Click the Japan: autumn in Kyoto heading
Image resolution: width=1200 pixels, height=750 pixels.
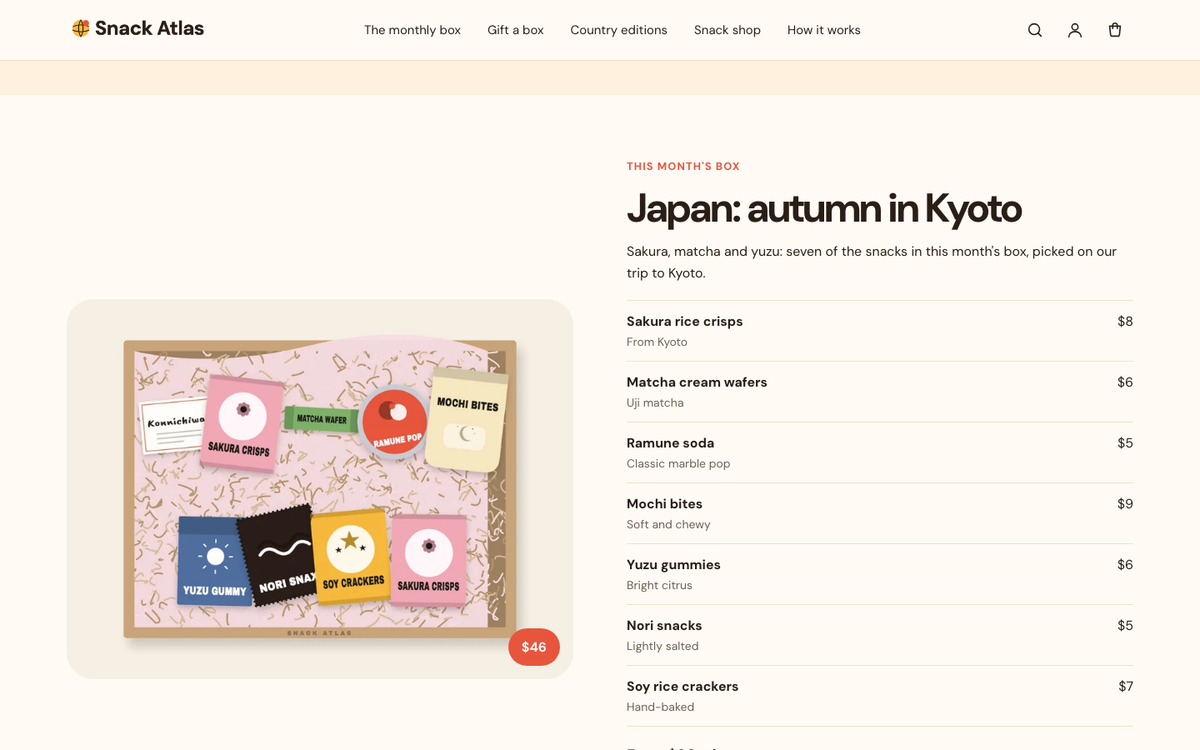[x=824, y=208]
